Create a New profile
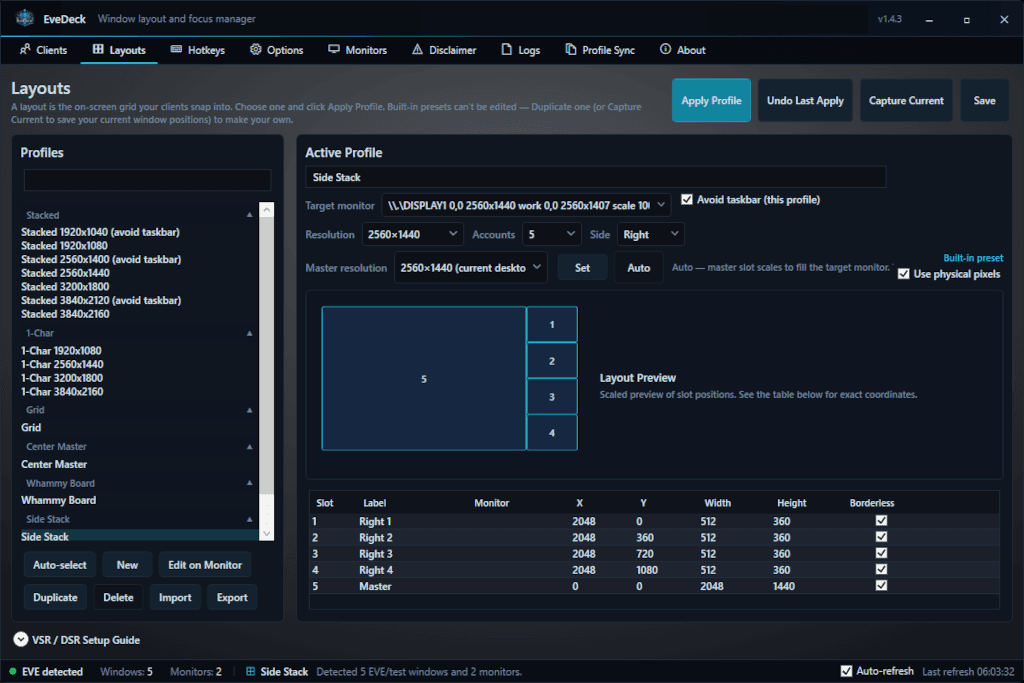 pyautogui.click(x=127, y=565)
